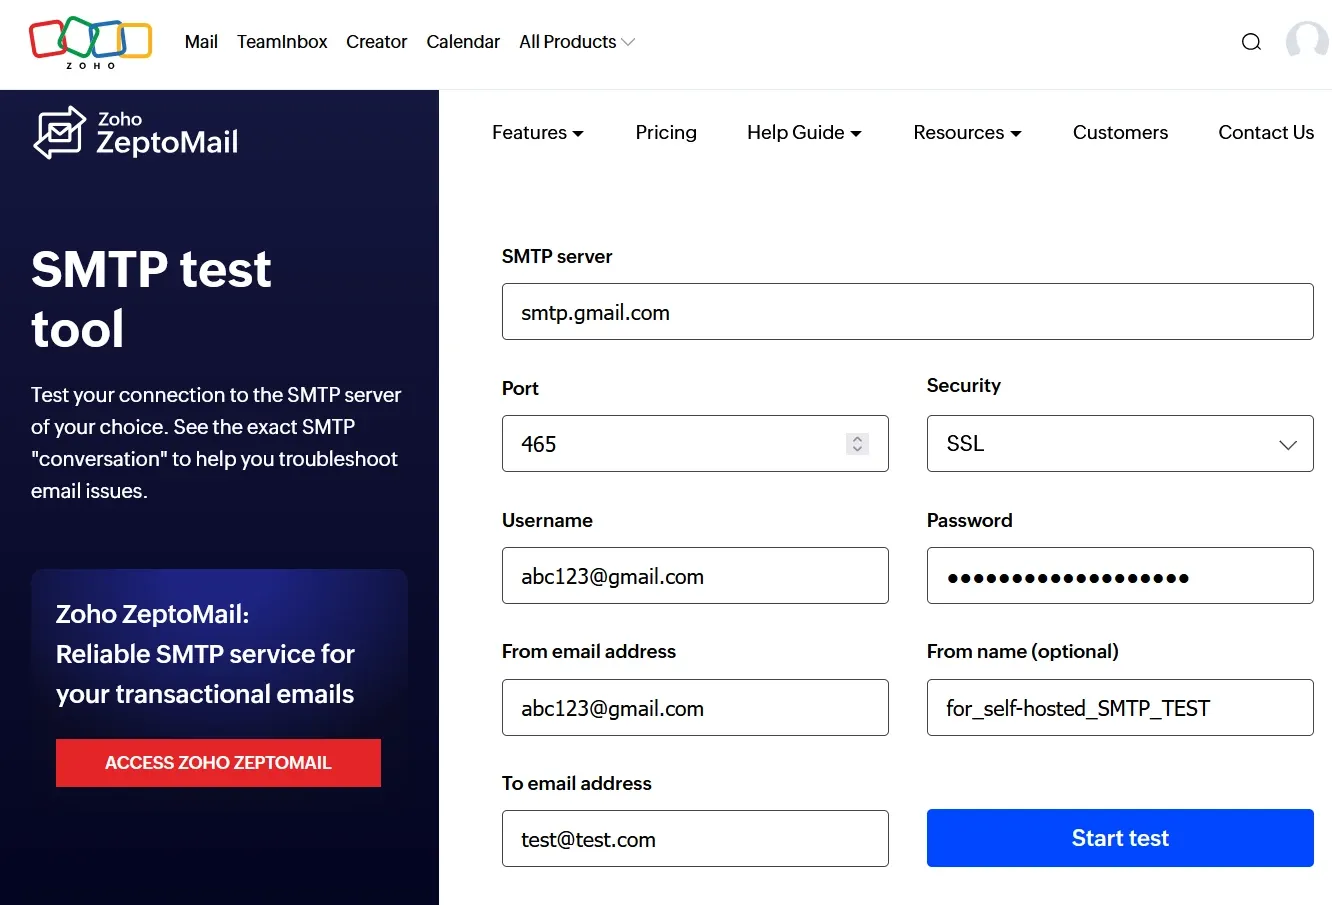1332x905 pixels.
Task: Expand the All Products dropdown
Action: tap(577, 42)
